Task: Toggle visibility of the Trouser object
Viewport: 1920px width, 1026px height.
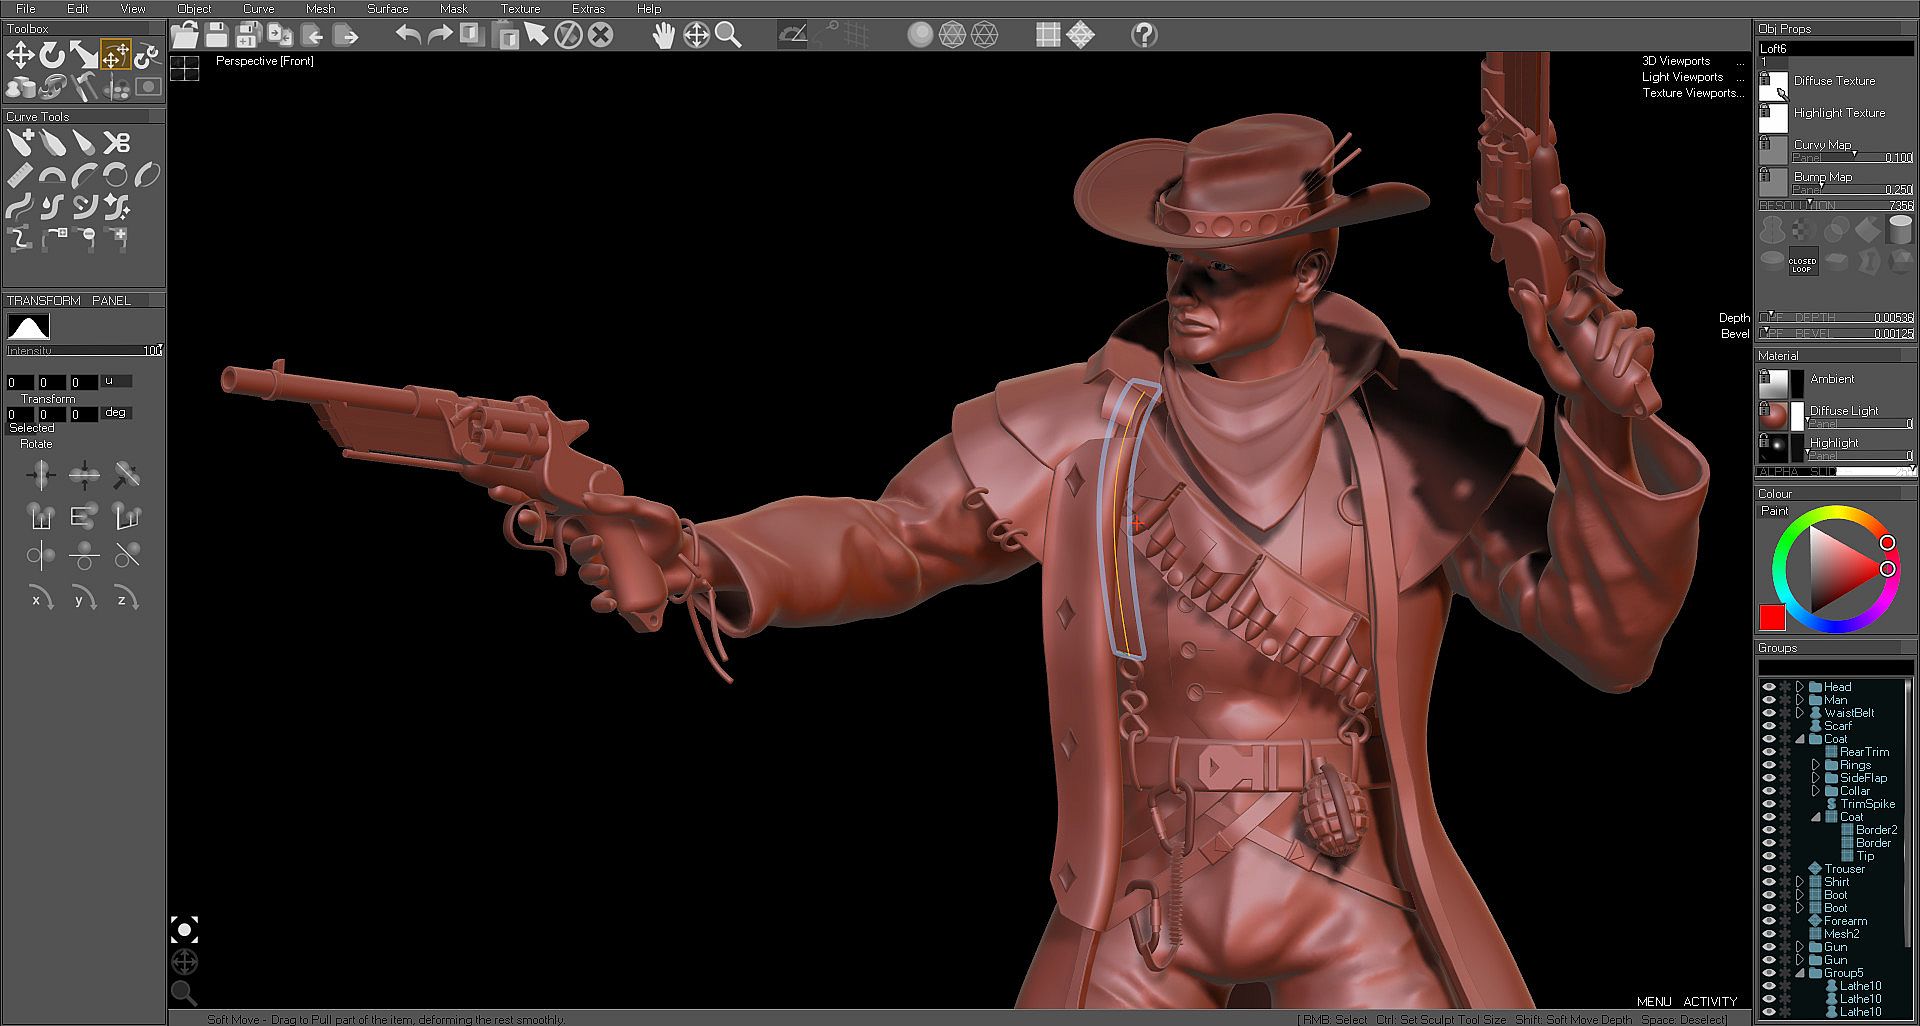Action: point(1768,869)
